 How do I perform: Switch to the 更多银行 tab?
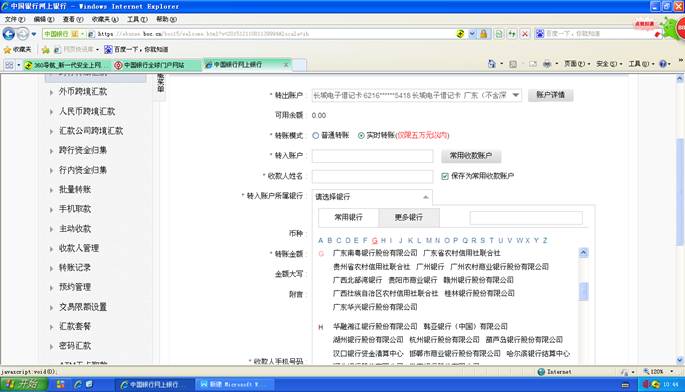click(408, 217)
